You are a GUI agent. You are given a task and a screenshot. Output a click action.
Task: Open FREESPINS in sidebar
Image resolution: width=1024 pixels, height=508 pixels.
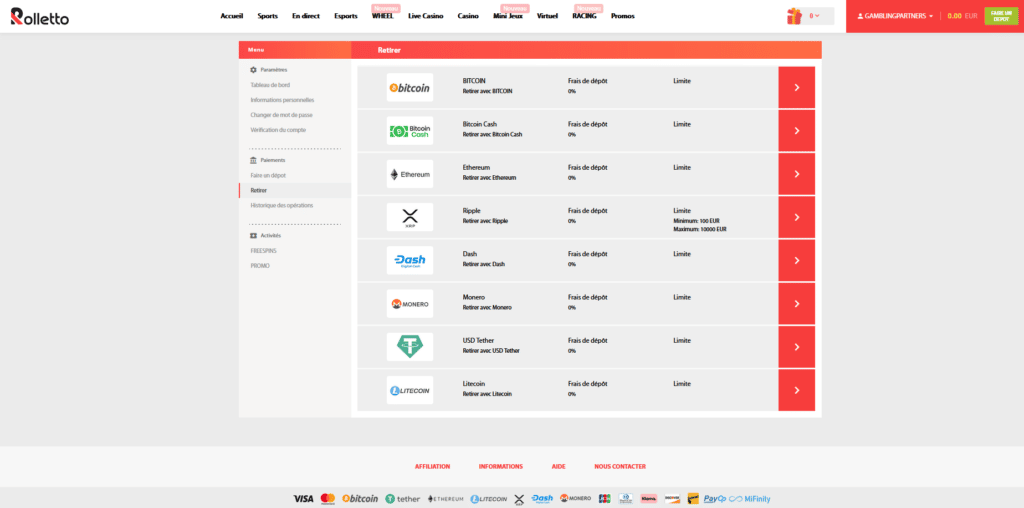point(263,251)
